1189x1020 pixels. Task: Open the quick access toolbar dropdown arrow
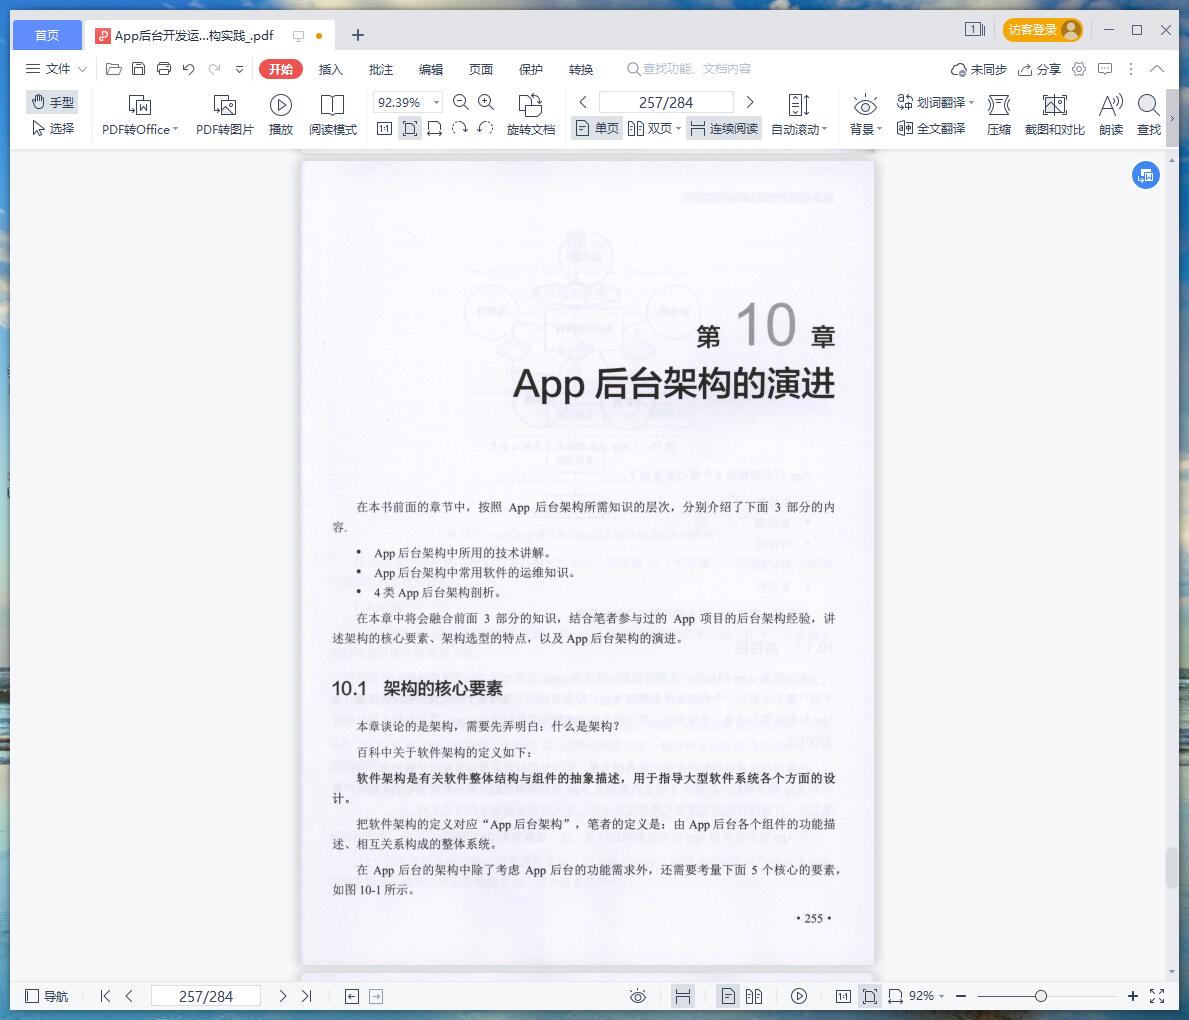[240, 69]
